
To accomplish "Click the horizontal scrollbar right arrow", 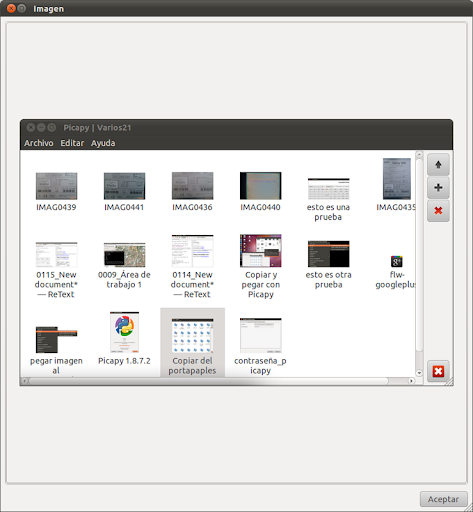I will 411,381.
